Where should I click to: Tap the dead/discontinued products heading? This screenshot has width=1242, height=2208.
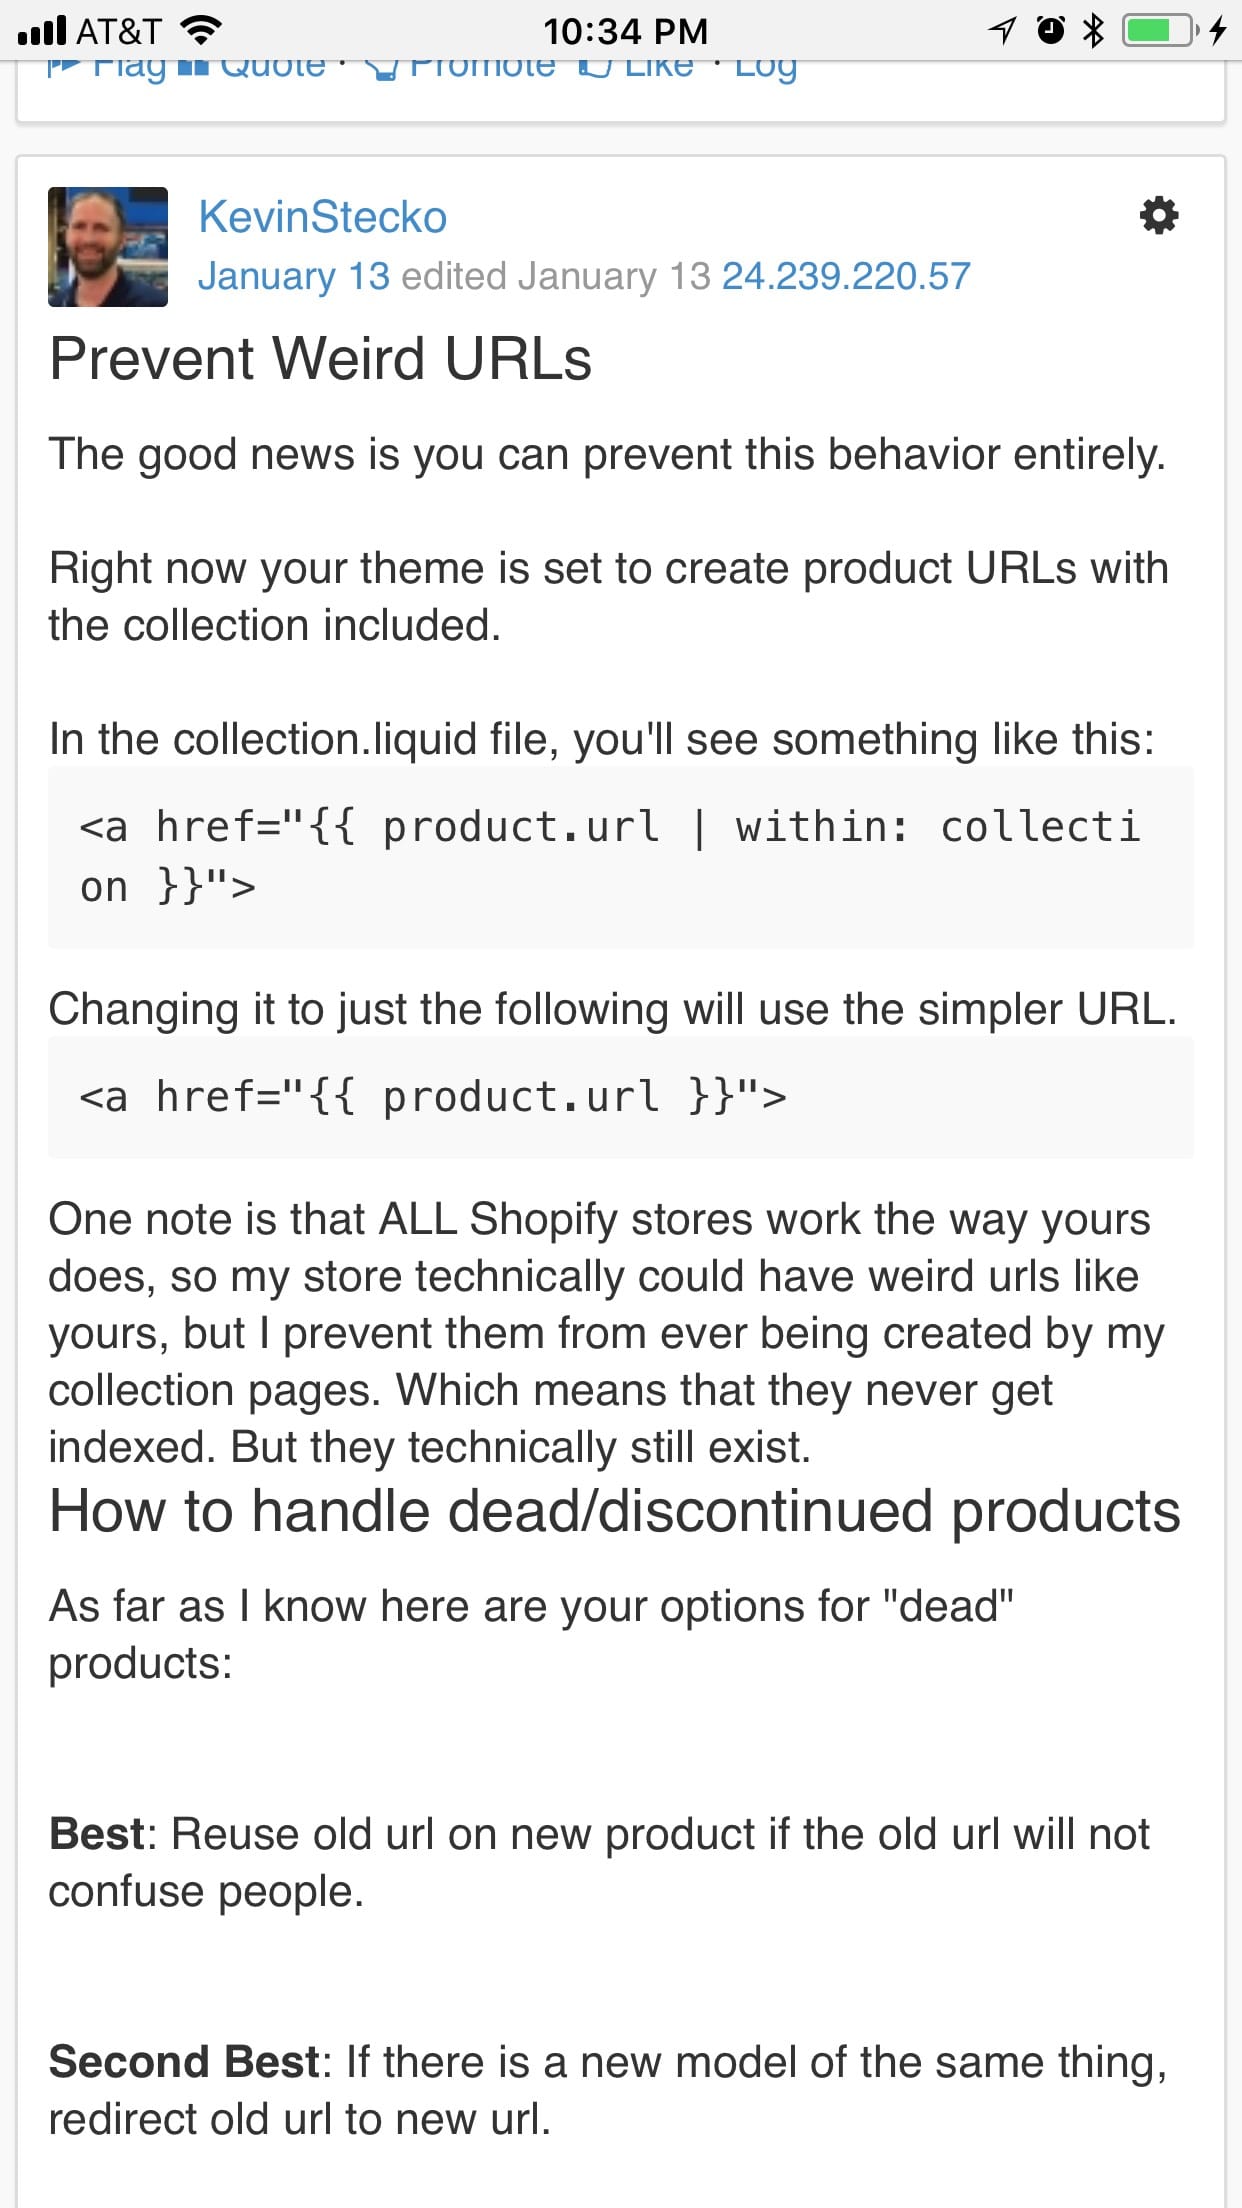[615, 1511]
